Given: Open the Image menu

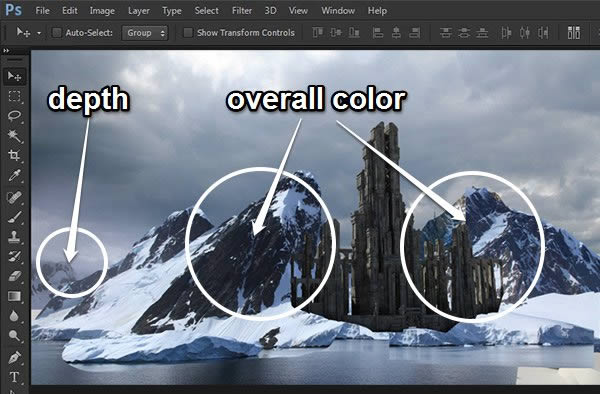Looking at the screenshot, I should point(102,11).
